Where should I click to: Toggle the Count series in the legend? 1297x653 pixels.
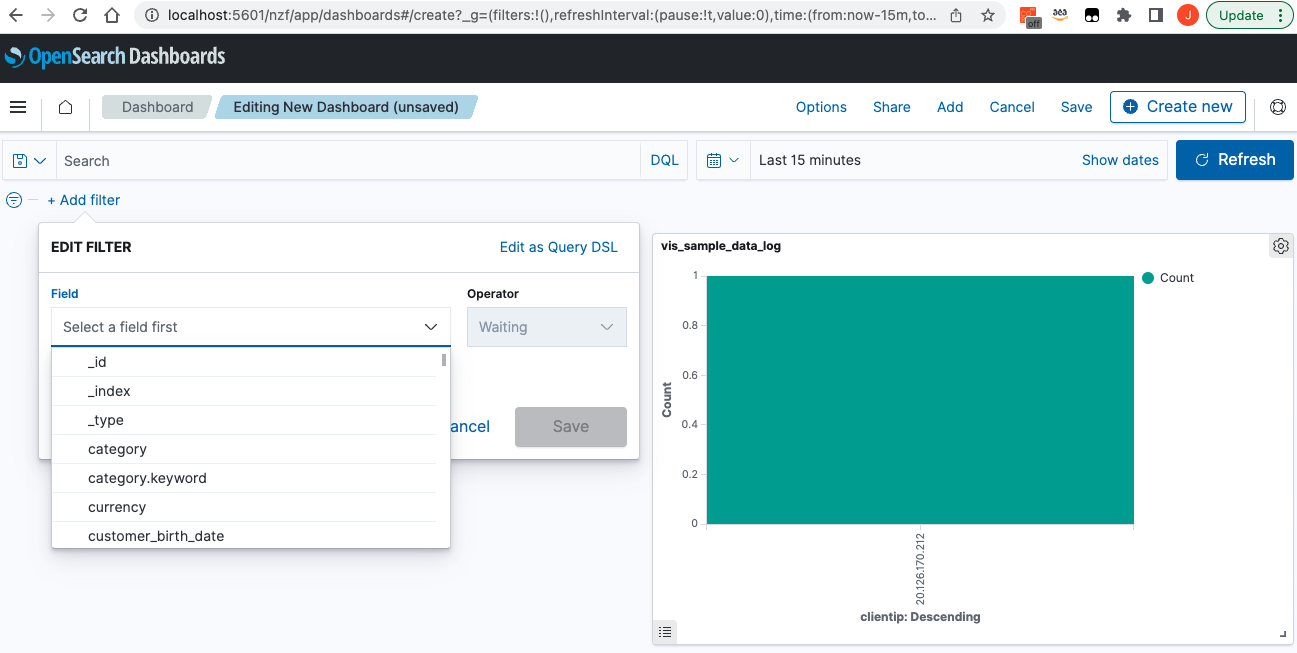[1167, 277]
